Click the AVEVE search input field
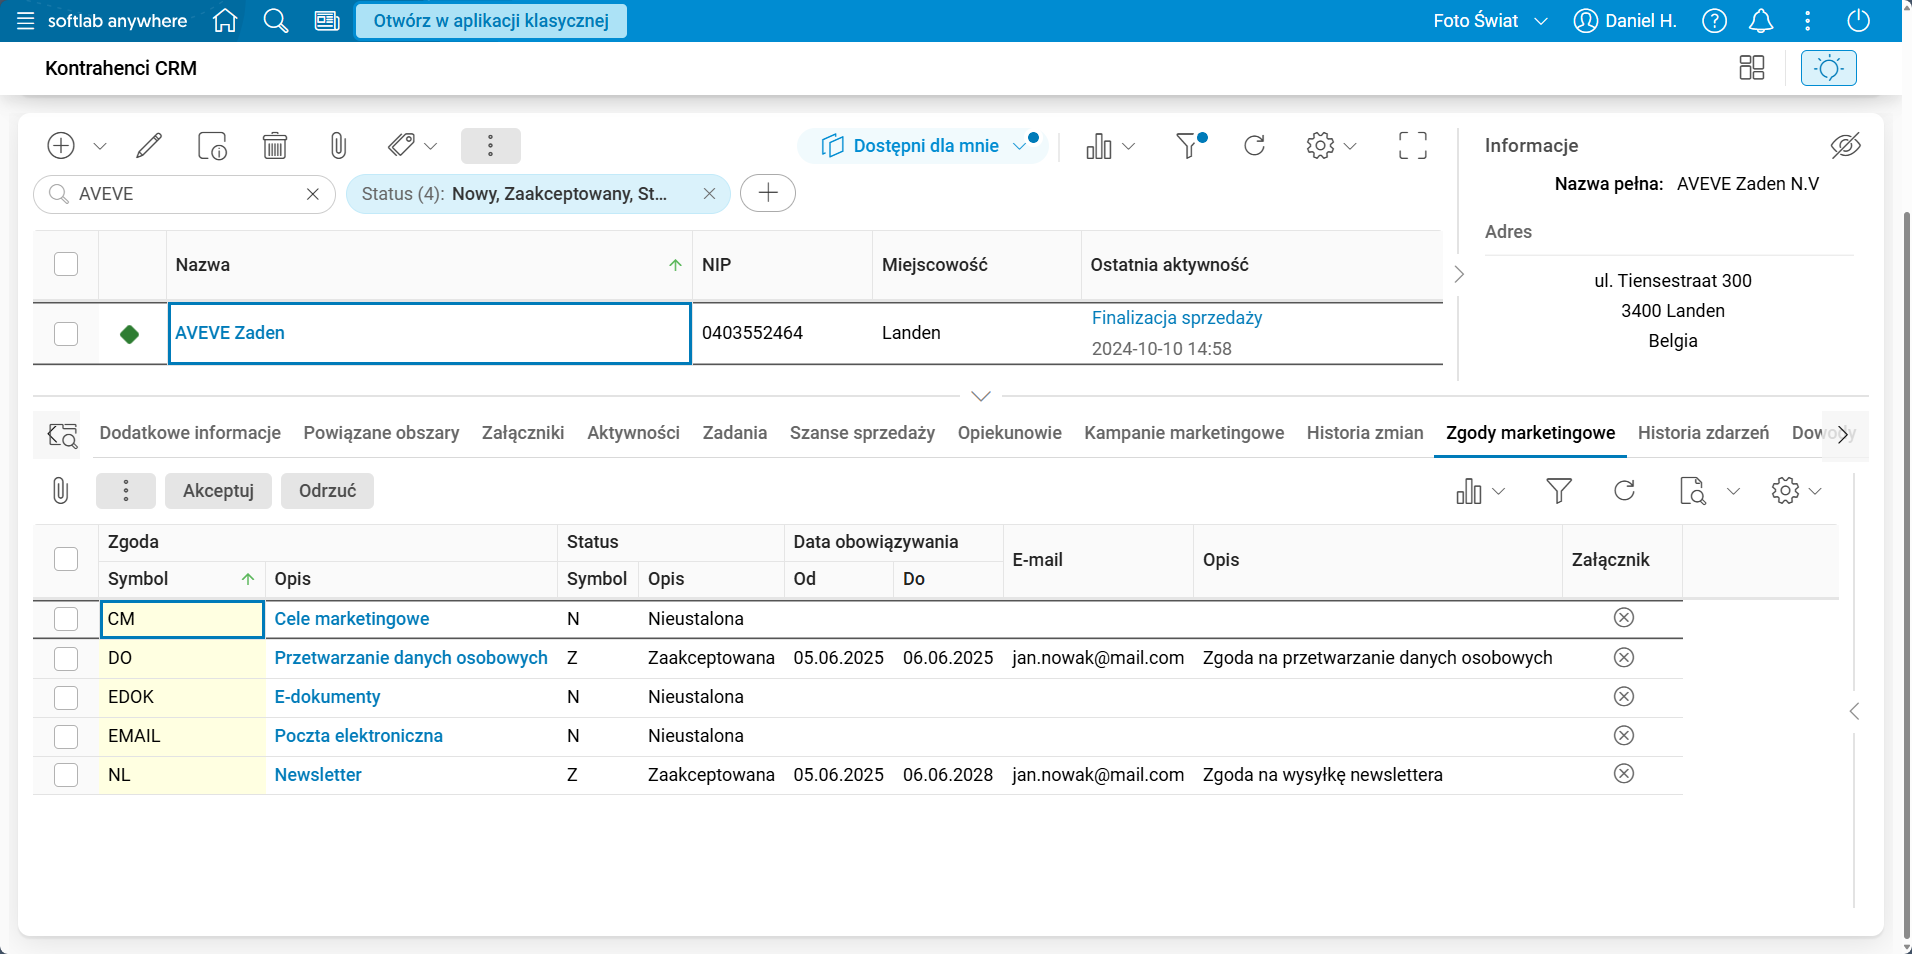This screenshot has width=1912, height=954. 185,194
